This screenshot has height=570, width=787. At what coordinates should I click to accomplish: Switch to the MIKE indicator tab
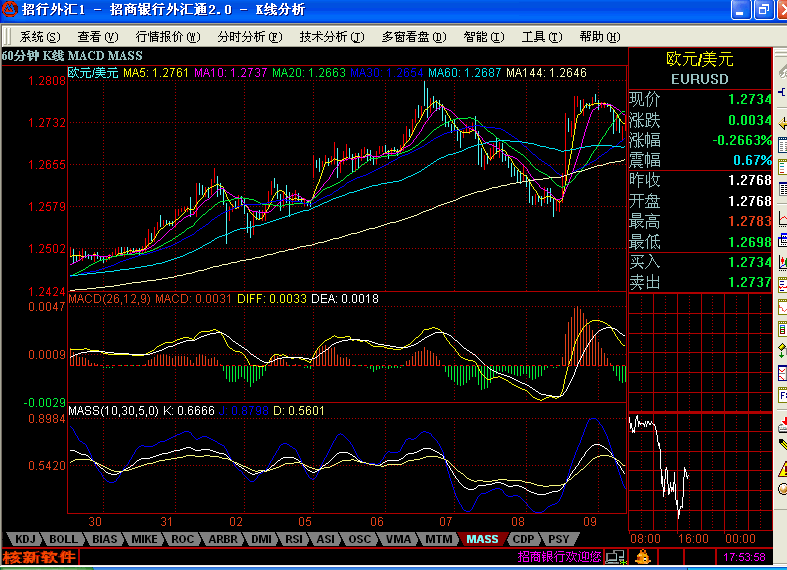(x=145, y=539)
